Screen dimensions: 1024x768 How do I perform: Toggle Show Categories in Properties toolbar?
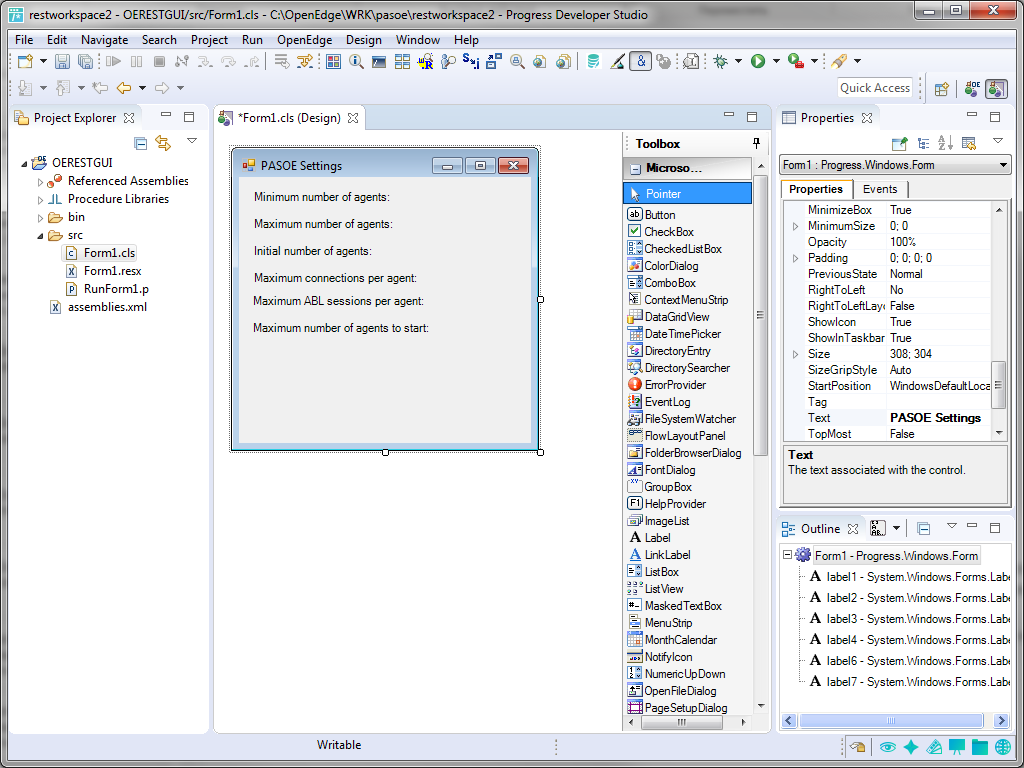coord(923,143)
